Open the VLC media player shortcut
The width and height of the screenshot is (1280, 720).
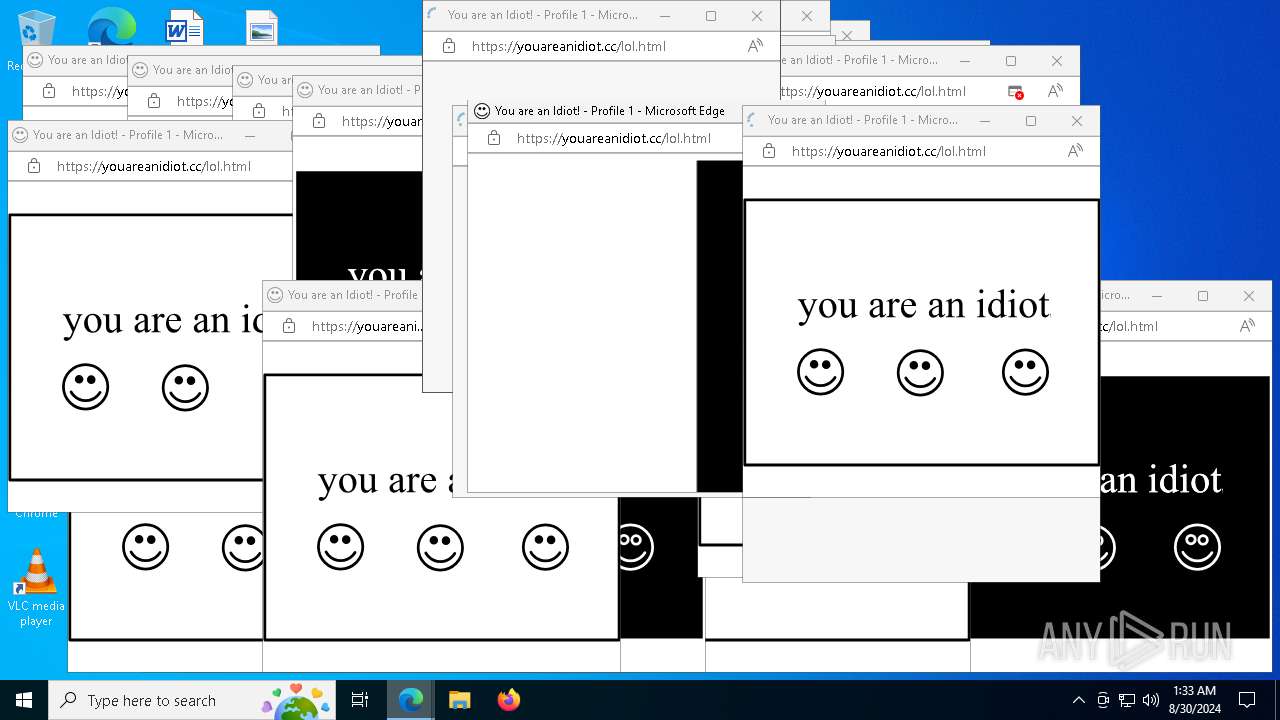36,588
